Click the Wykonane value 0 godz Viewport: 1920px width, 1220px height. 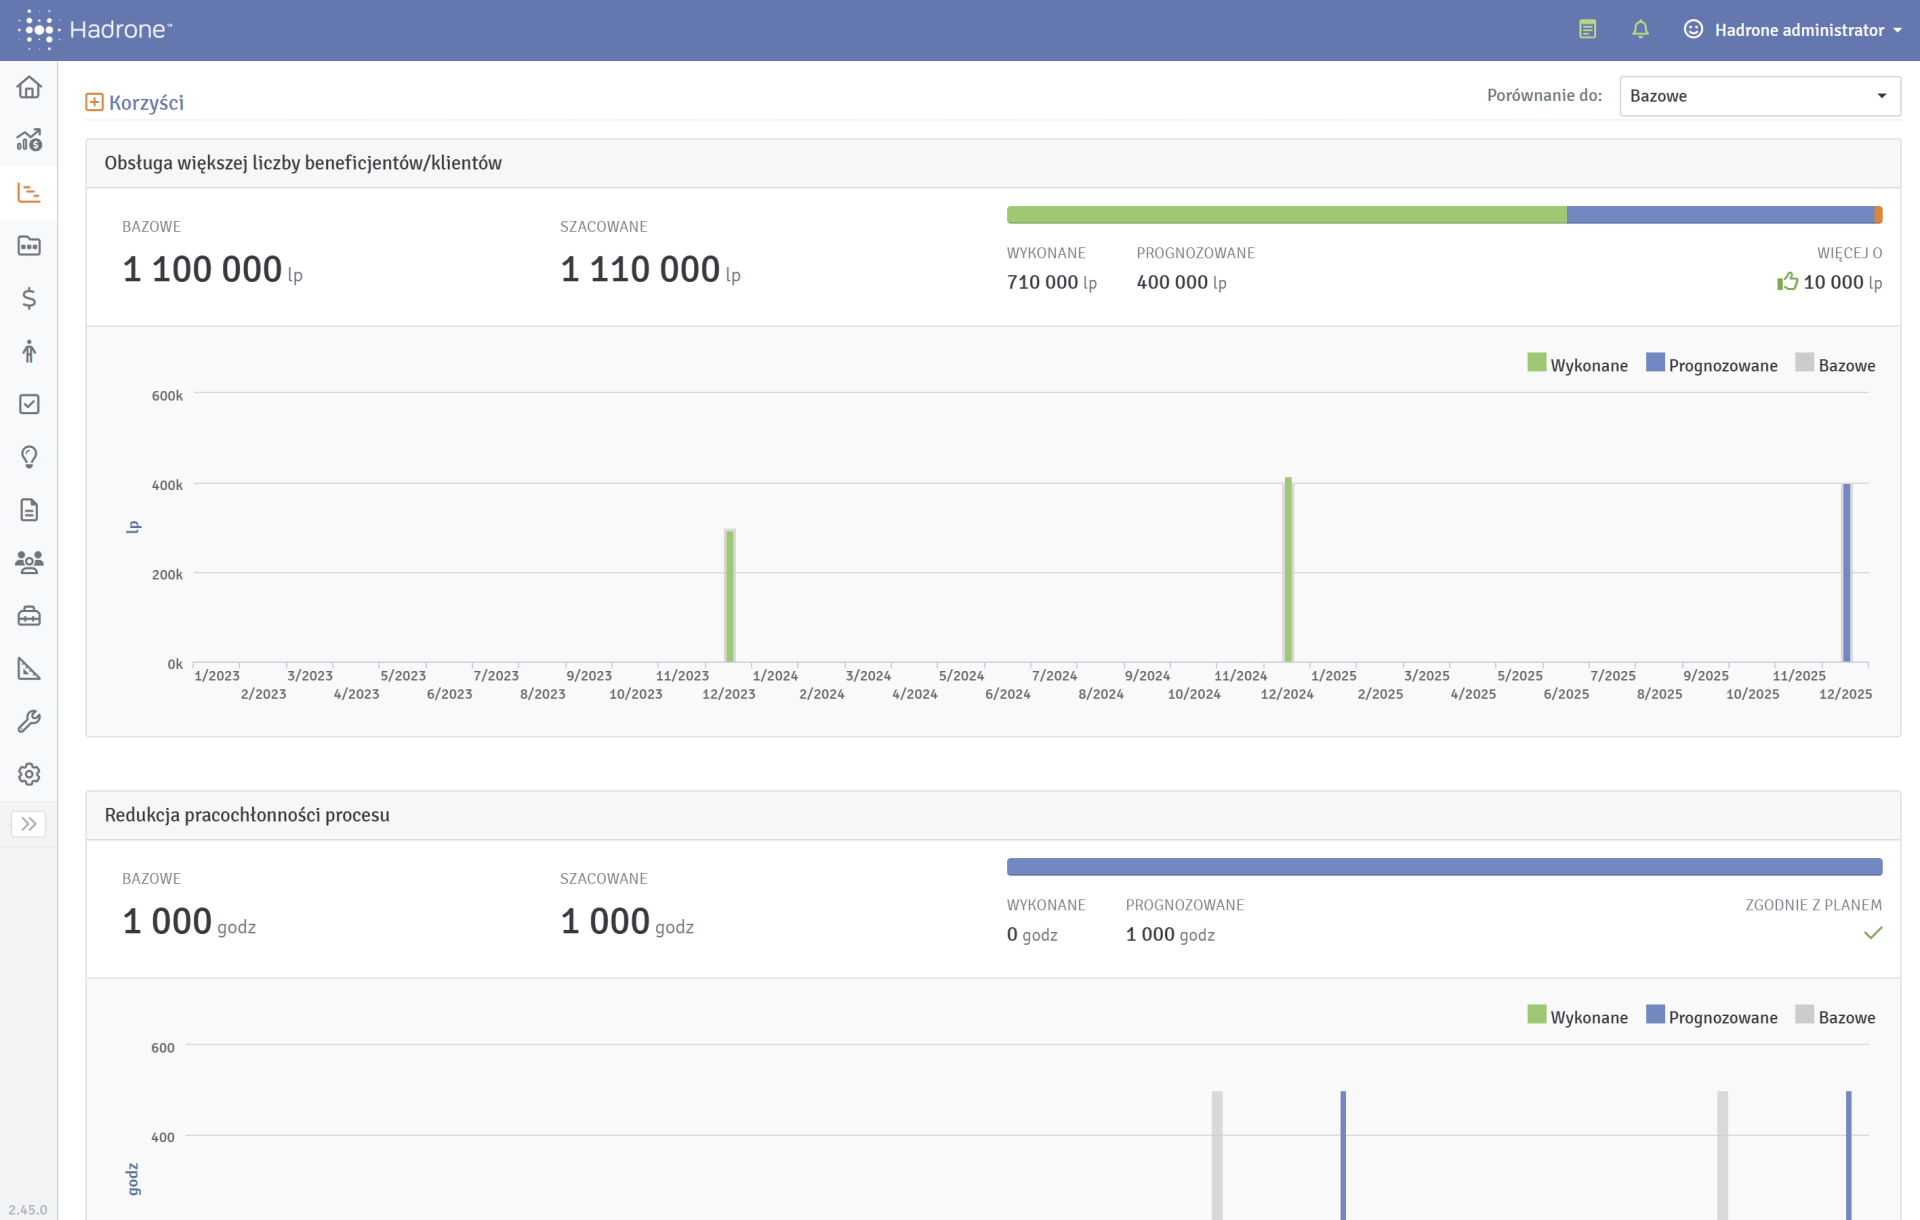1032,935
